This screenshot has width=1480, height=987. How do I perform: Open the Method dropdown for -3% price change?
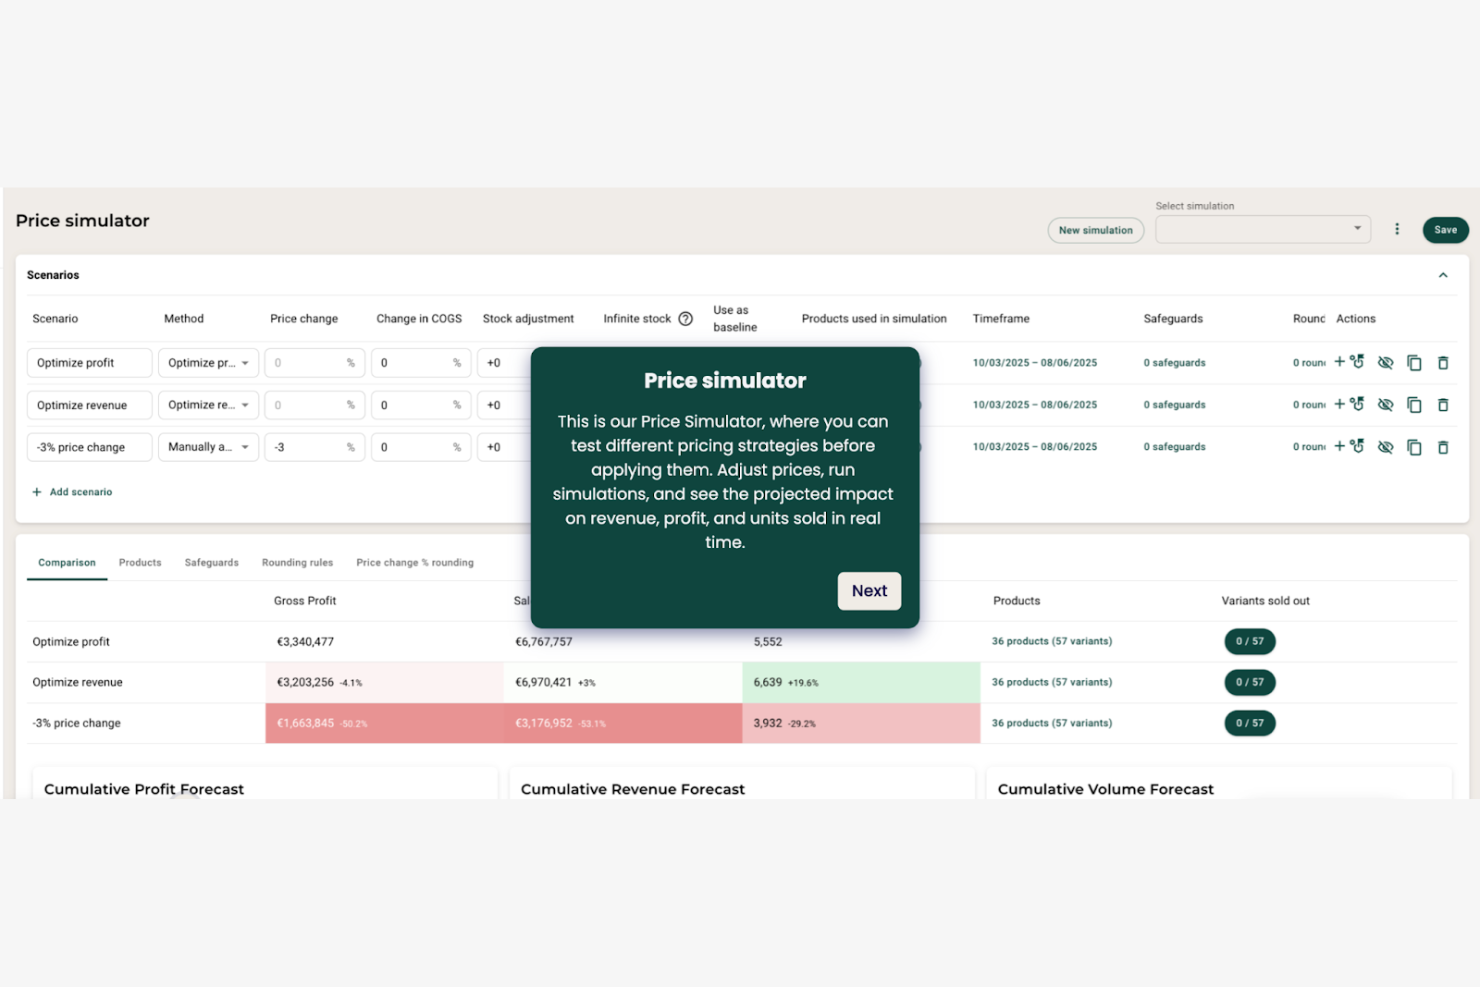[x=208, y=447]
